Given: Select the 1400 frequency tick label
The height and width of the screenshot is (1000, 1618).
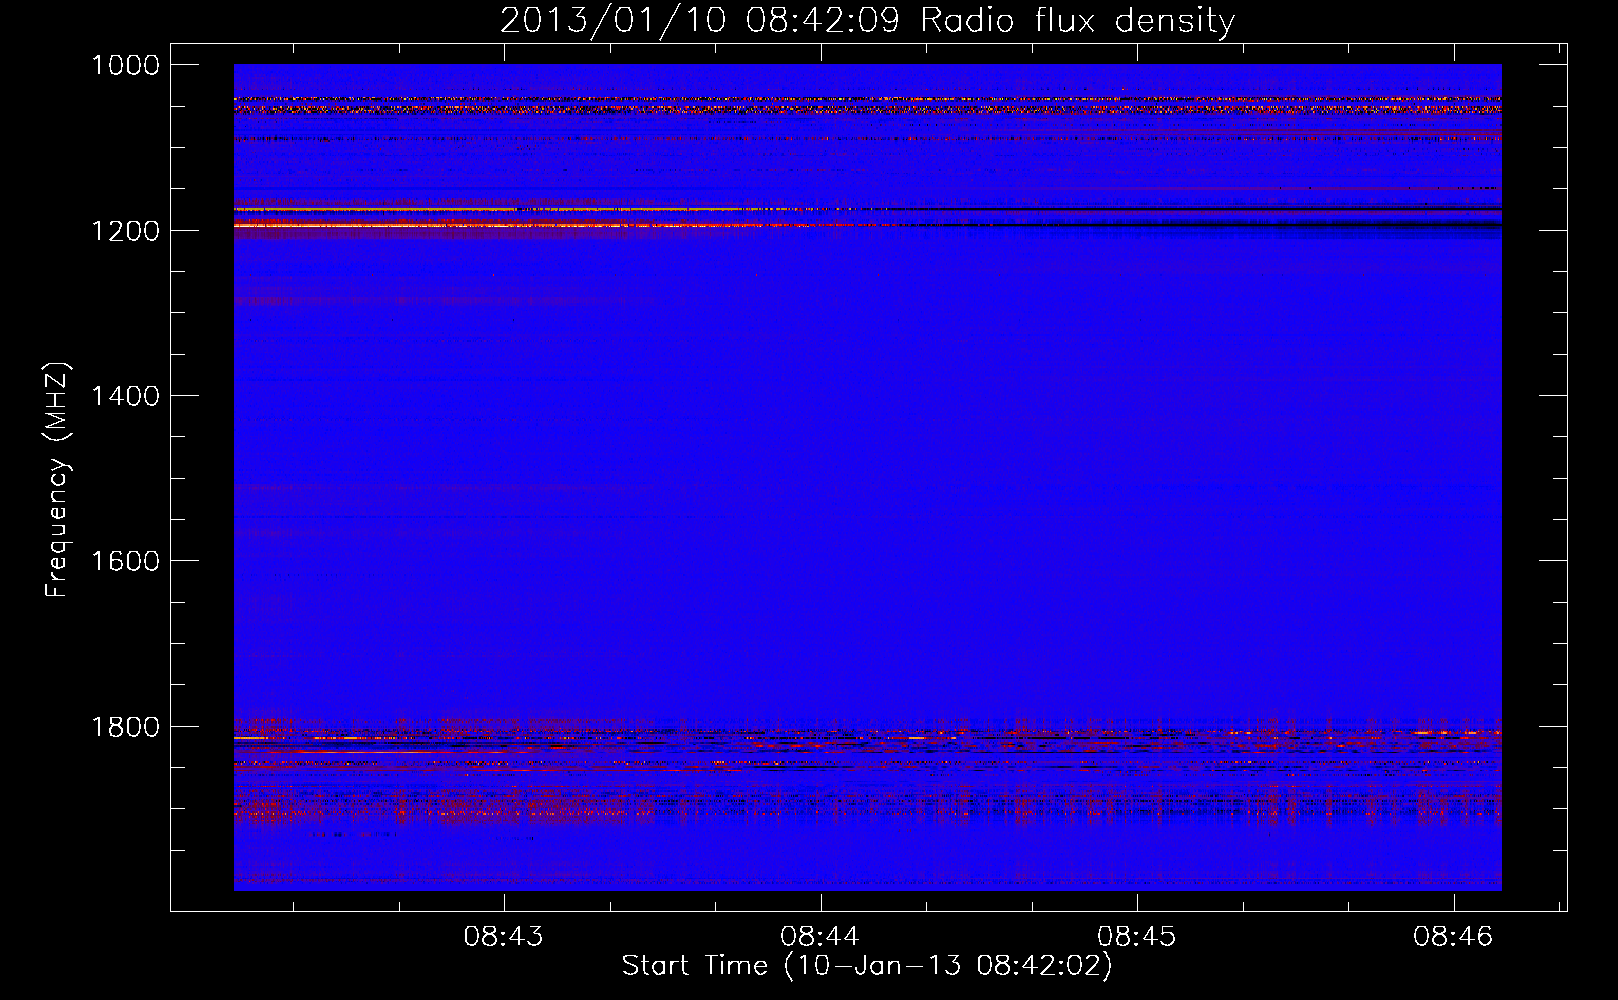Looking at the screenshot, I should point(125,396).
